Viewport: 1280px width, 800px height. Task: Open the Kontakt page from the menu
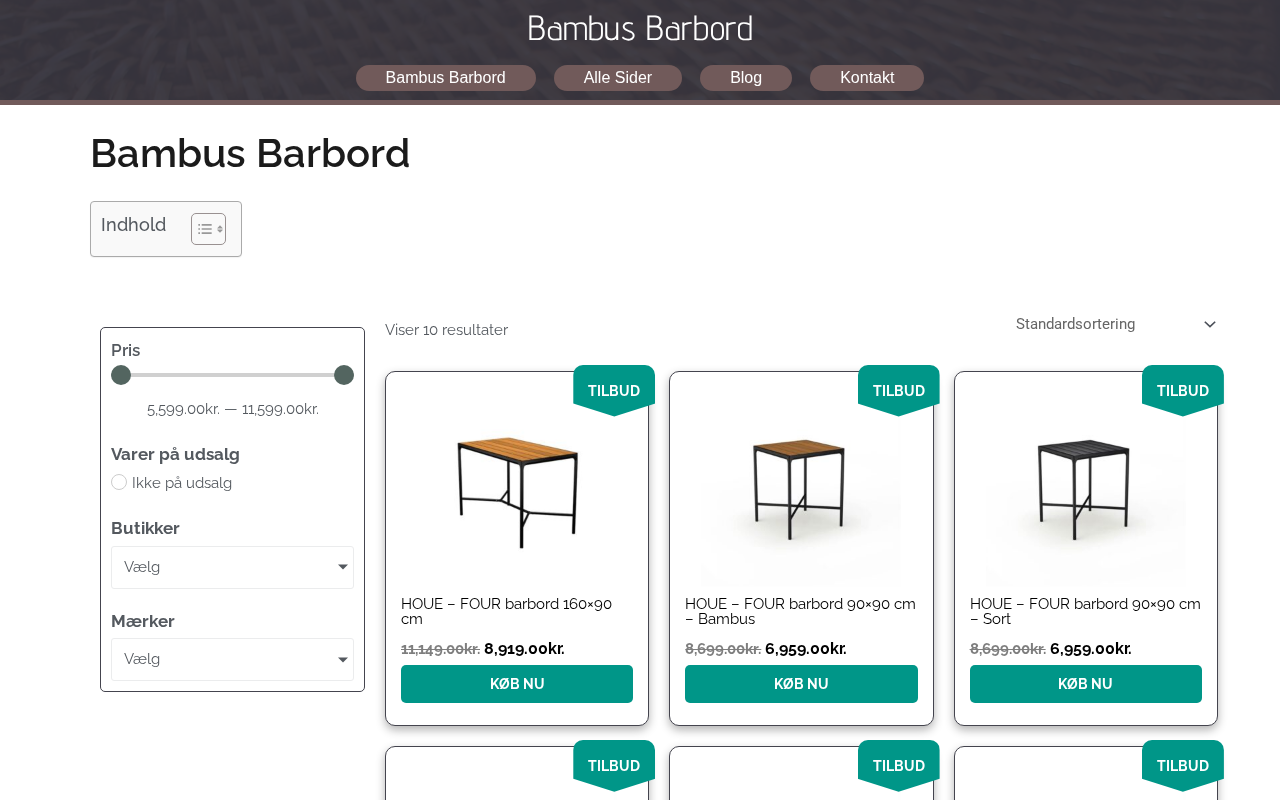coord(867,78)
